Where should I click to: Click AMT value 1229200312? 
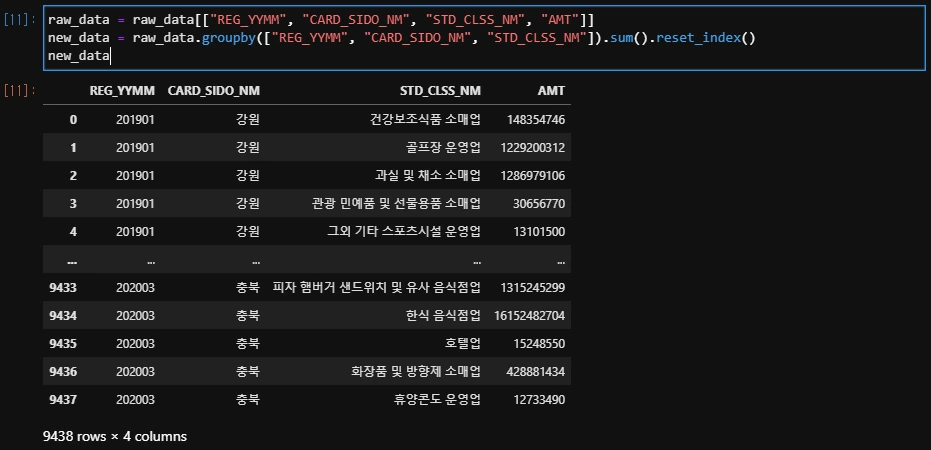(x=533, y=147)
